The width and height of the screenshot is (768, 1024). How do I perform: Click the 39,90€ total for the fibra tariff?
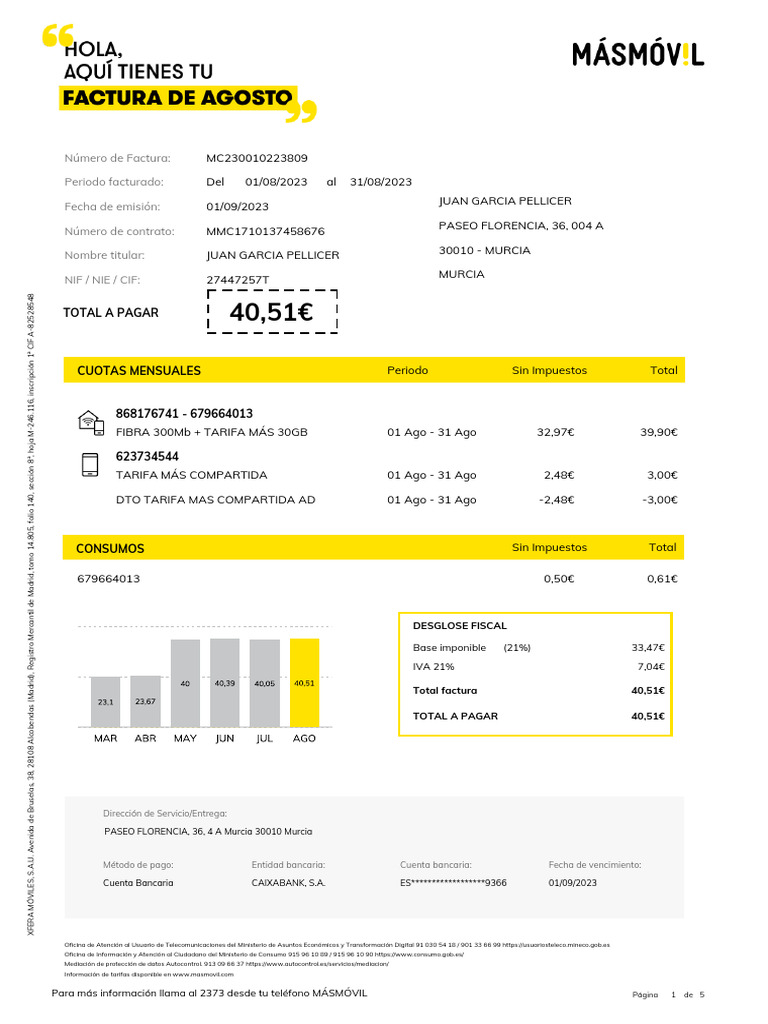point(658,432)
